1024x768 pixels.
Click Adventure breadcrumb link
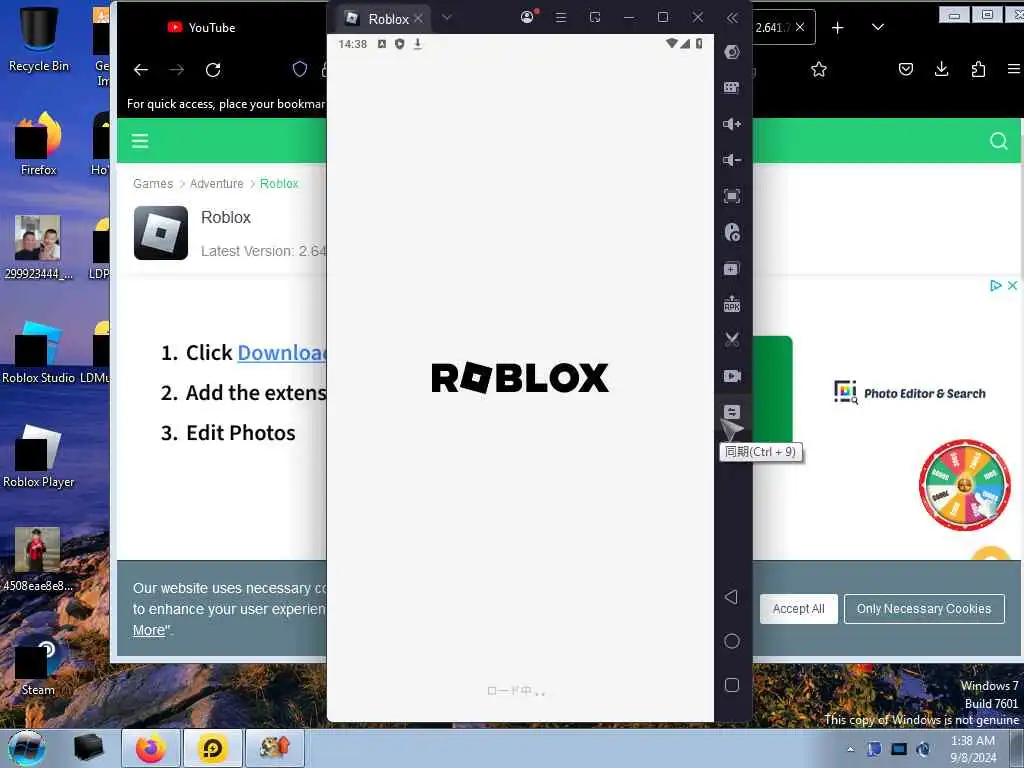coord(217,184)
